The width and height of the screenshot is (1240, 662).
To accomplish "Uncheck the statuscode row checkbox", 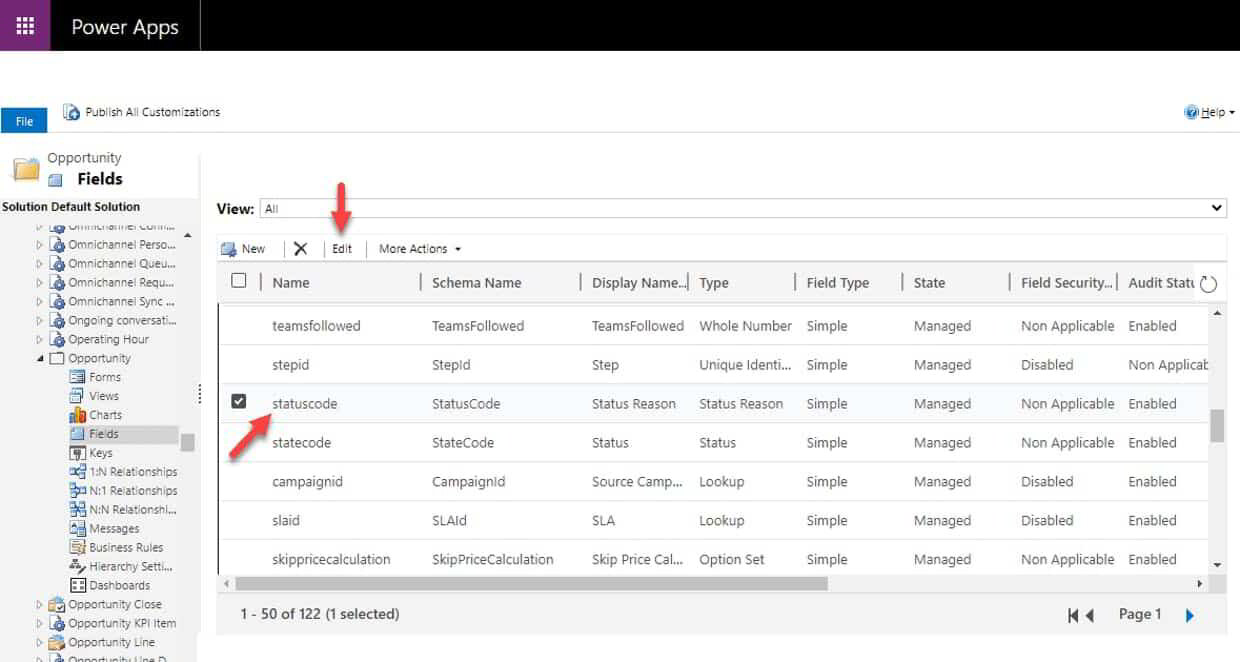I will pos(241,403).
